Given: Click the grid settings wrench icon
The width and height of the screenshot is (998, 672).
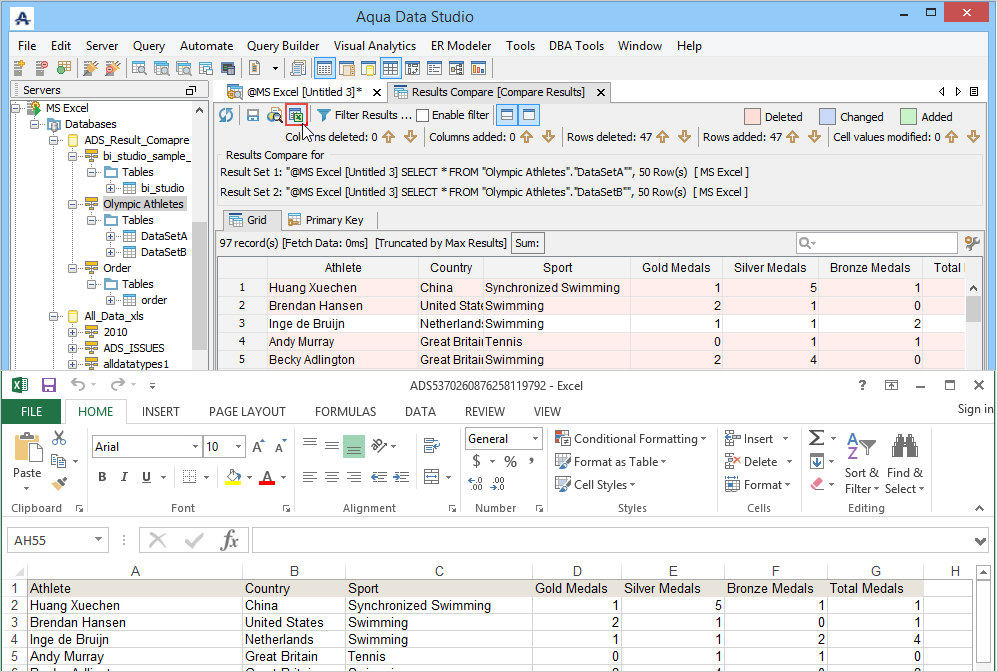Looking at the screenshot, I should pyautogui.click(x=971, y=243).
